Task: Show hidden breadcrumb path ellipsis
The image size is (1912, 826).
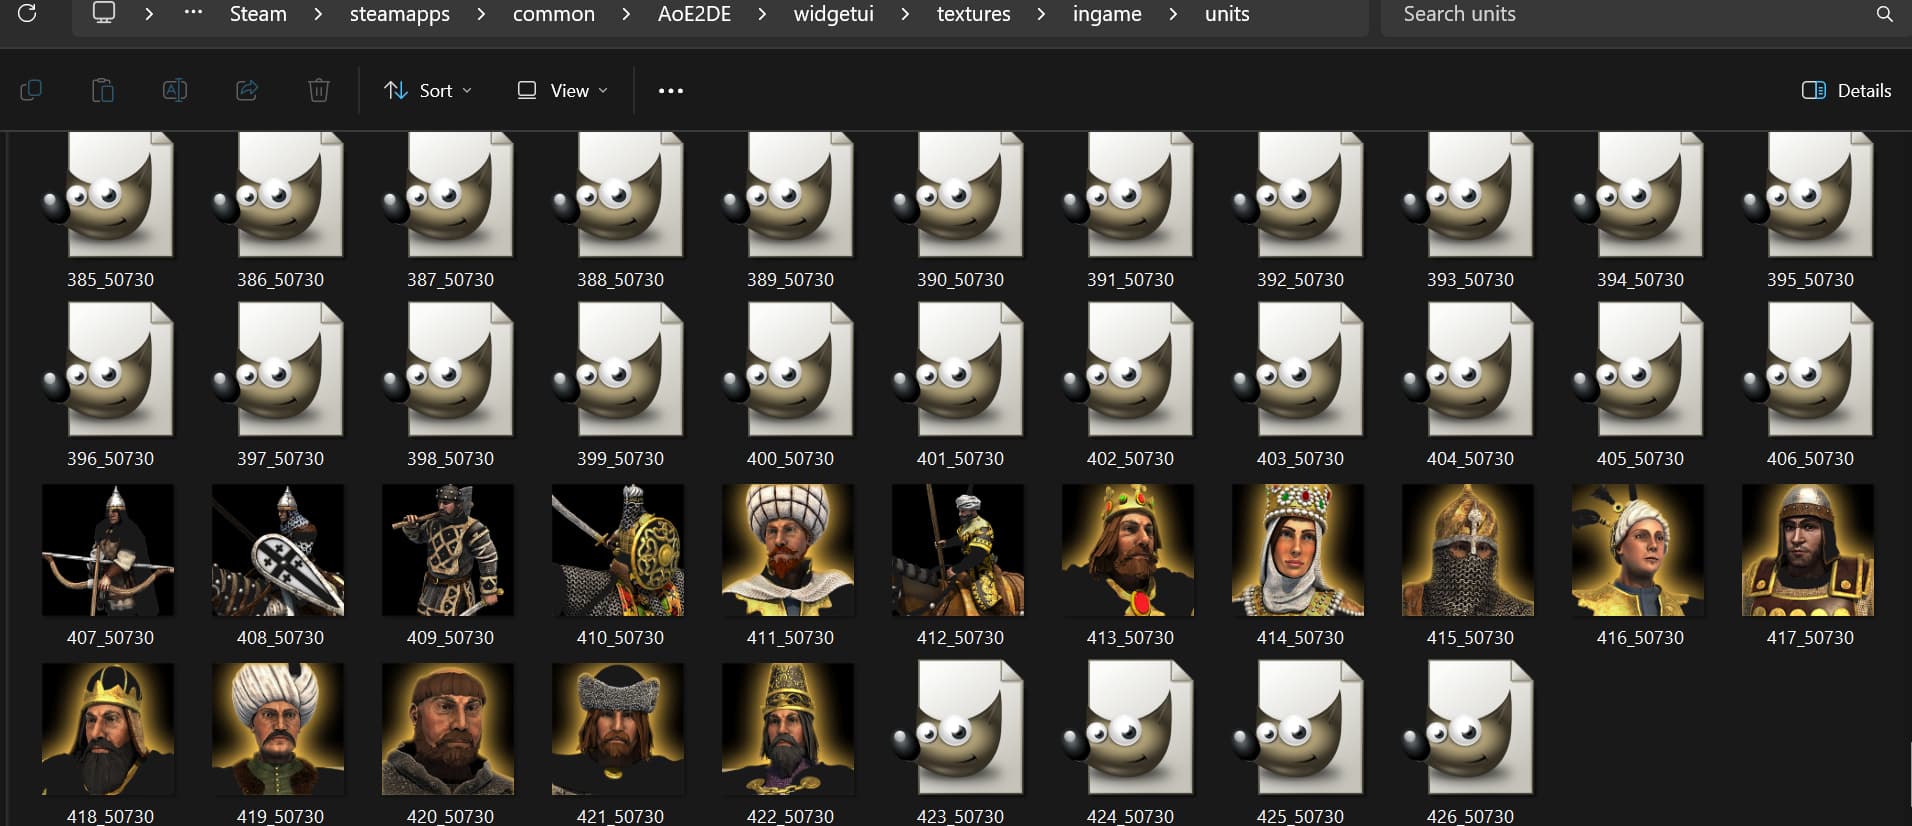Action: click(x=193, y=13)
